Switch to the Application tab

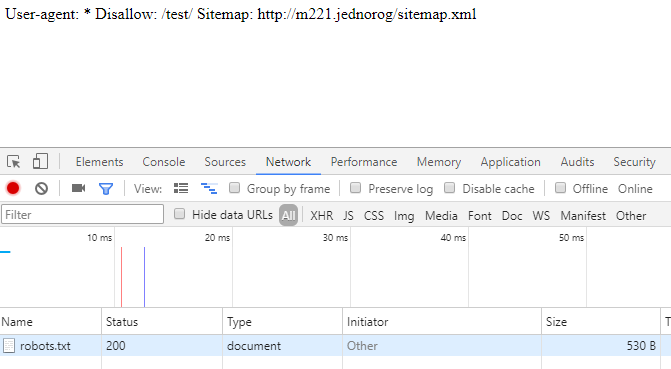click(511, 162)
